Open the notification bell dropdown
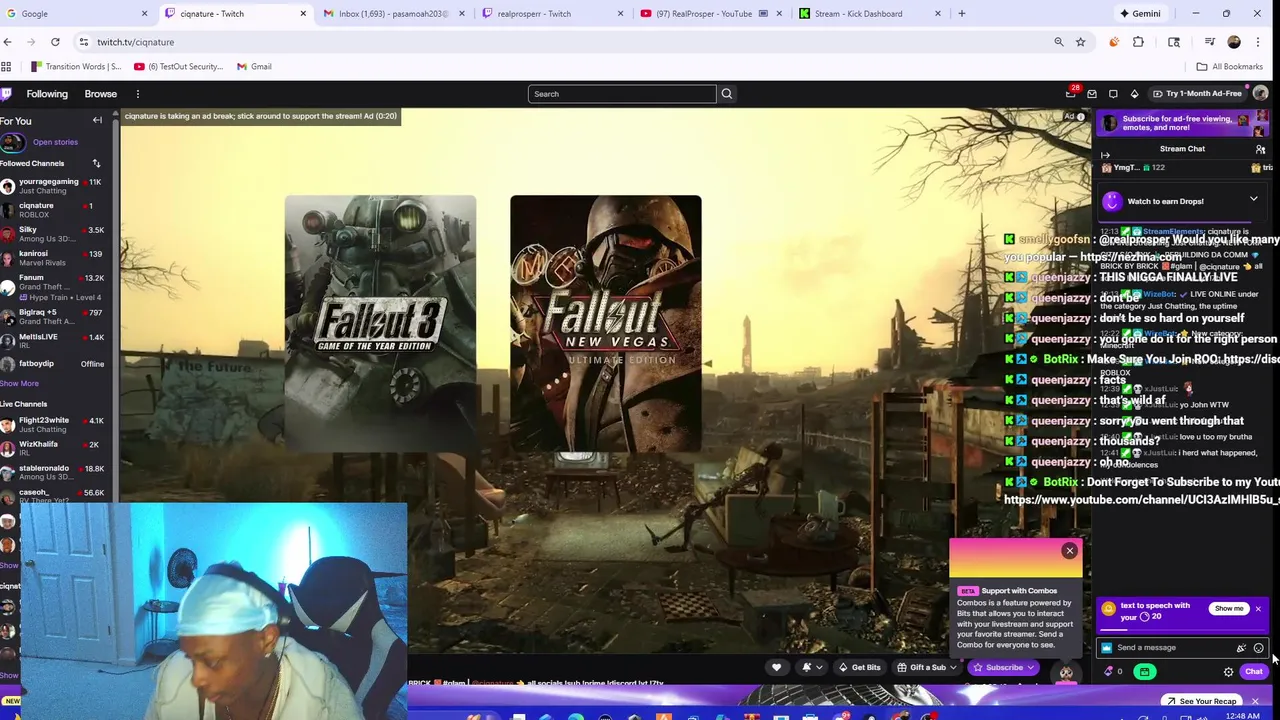 (811, 667)
